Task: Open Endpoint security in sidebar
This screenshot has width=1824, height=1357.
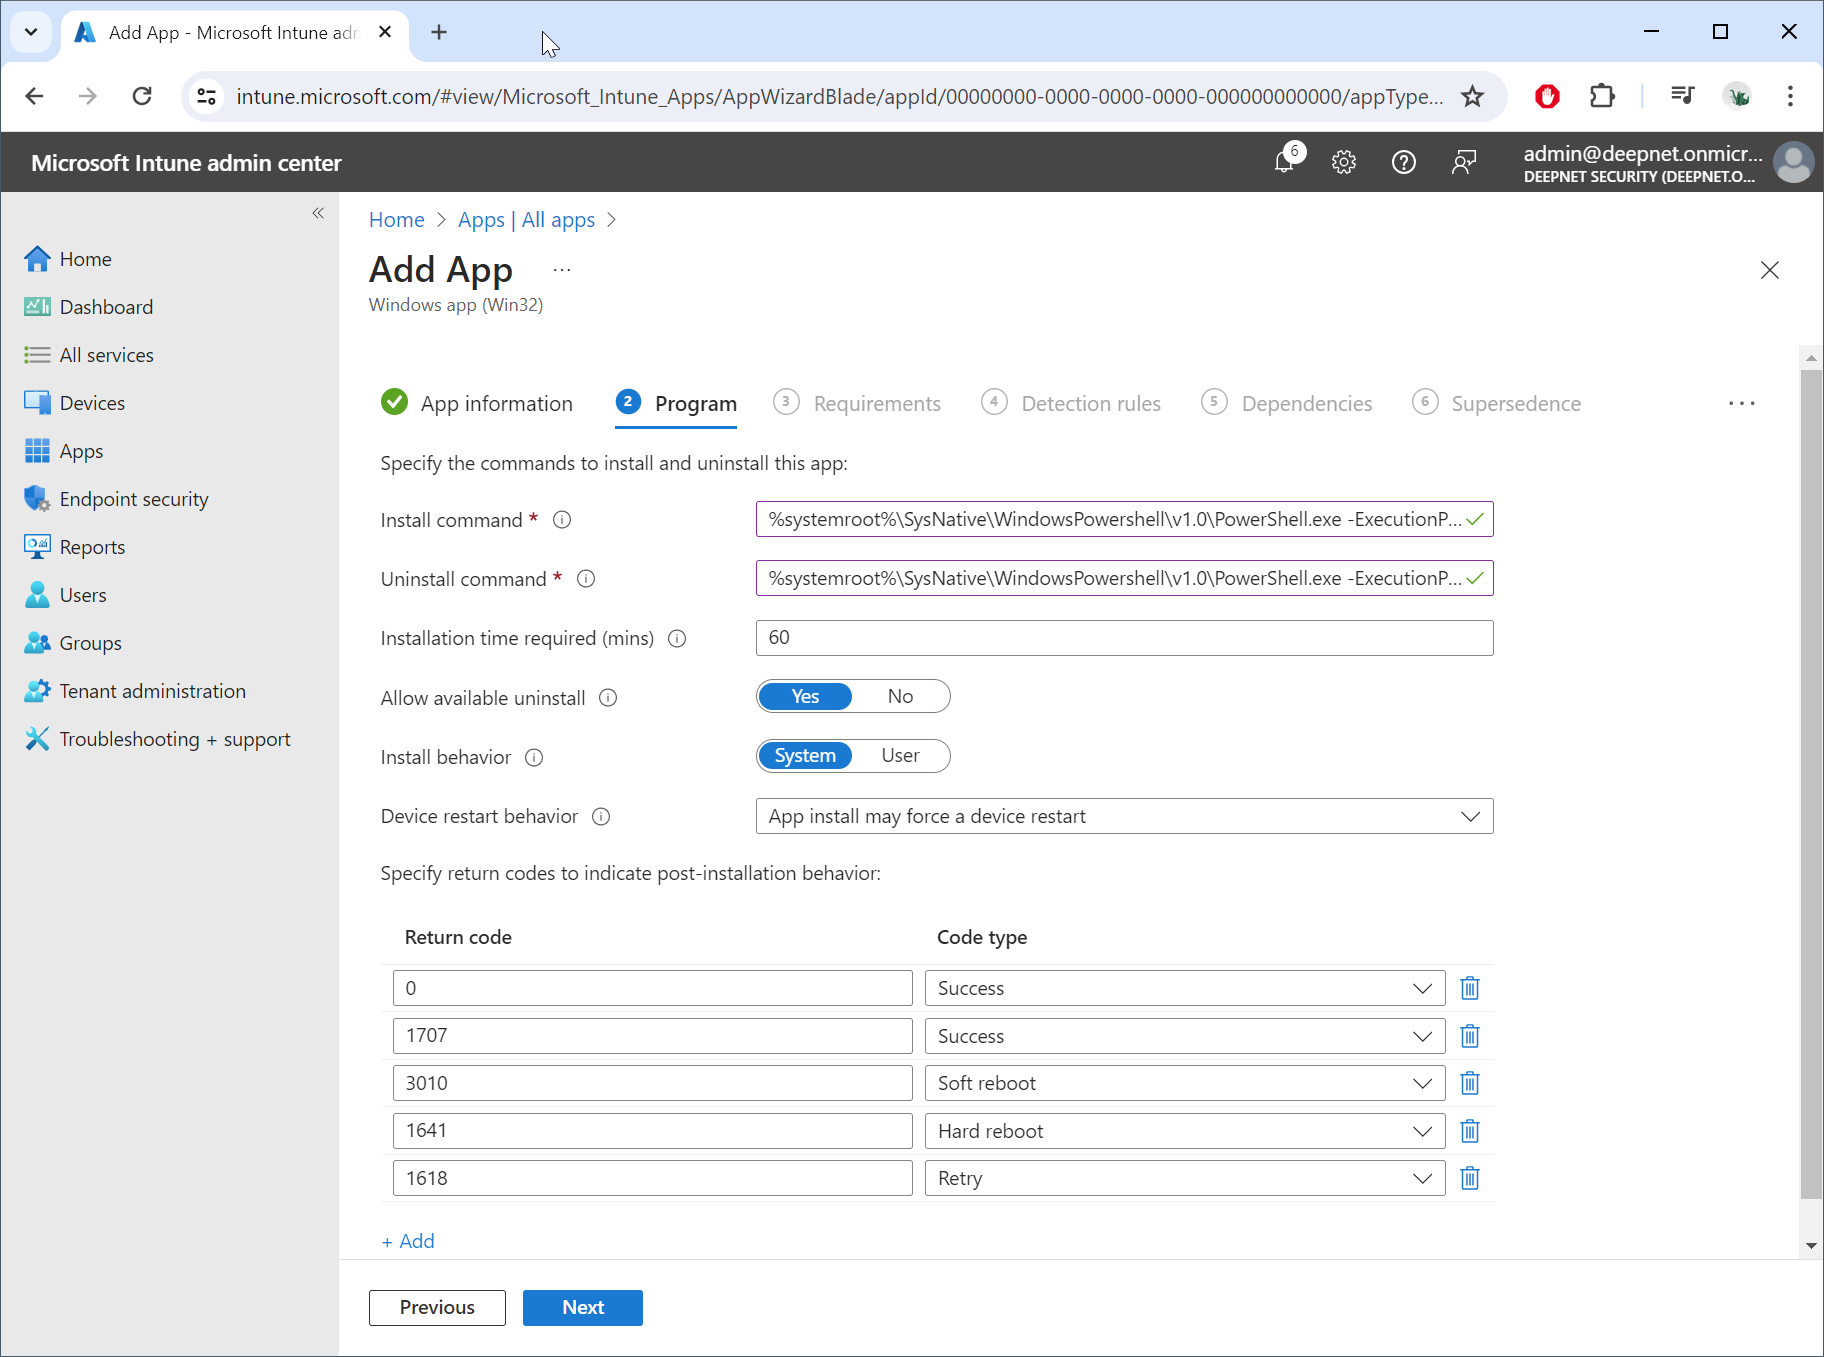Action: pos(134,499)
